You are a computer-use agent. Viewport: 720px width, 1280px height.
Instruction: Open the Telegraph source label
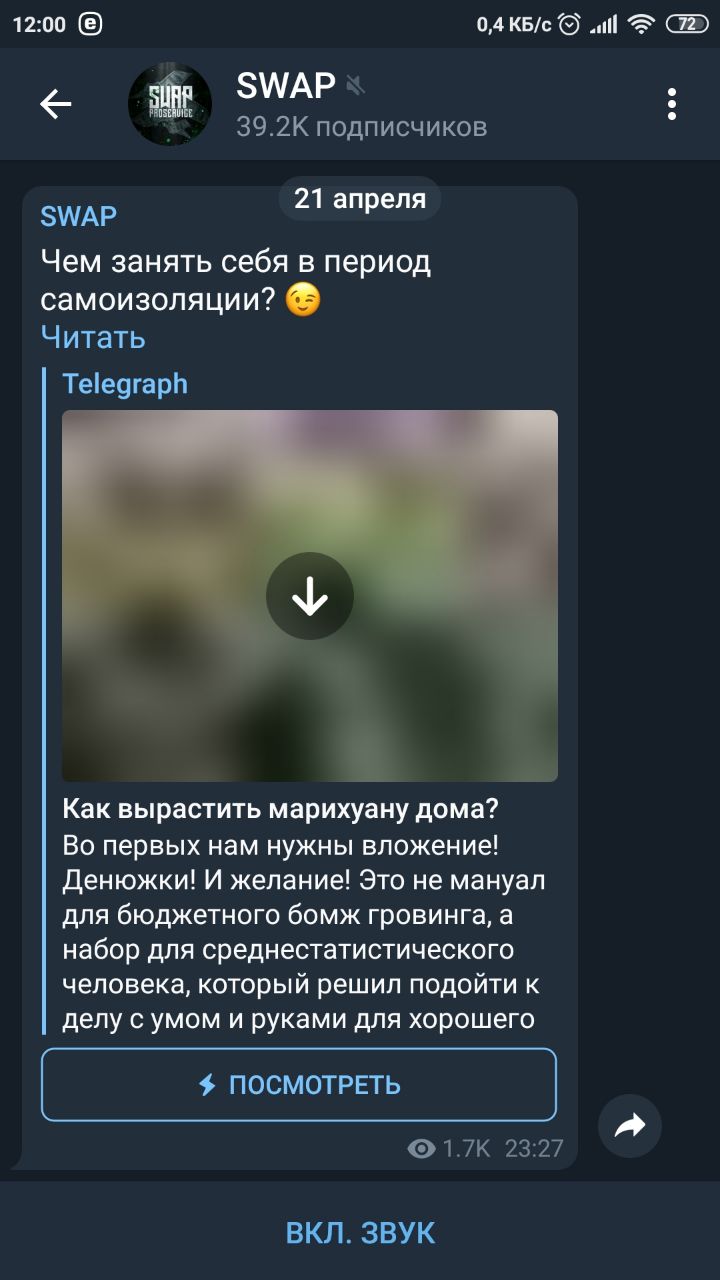125,384
